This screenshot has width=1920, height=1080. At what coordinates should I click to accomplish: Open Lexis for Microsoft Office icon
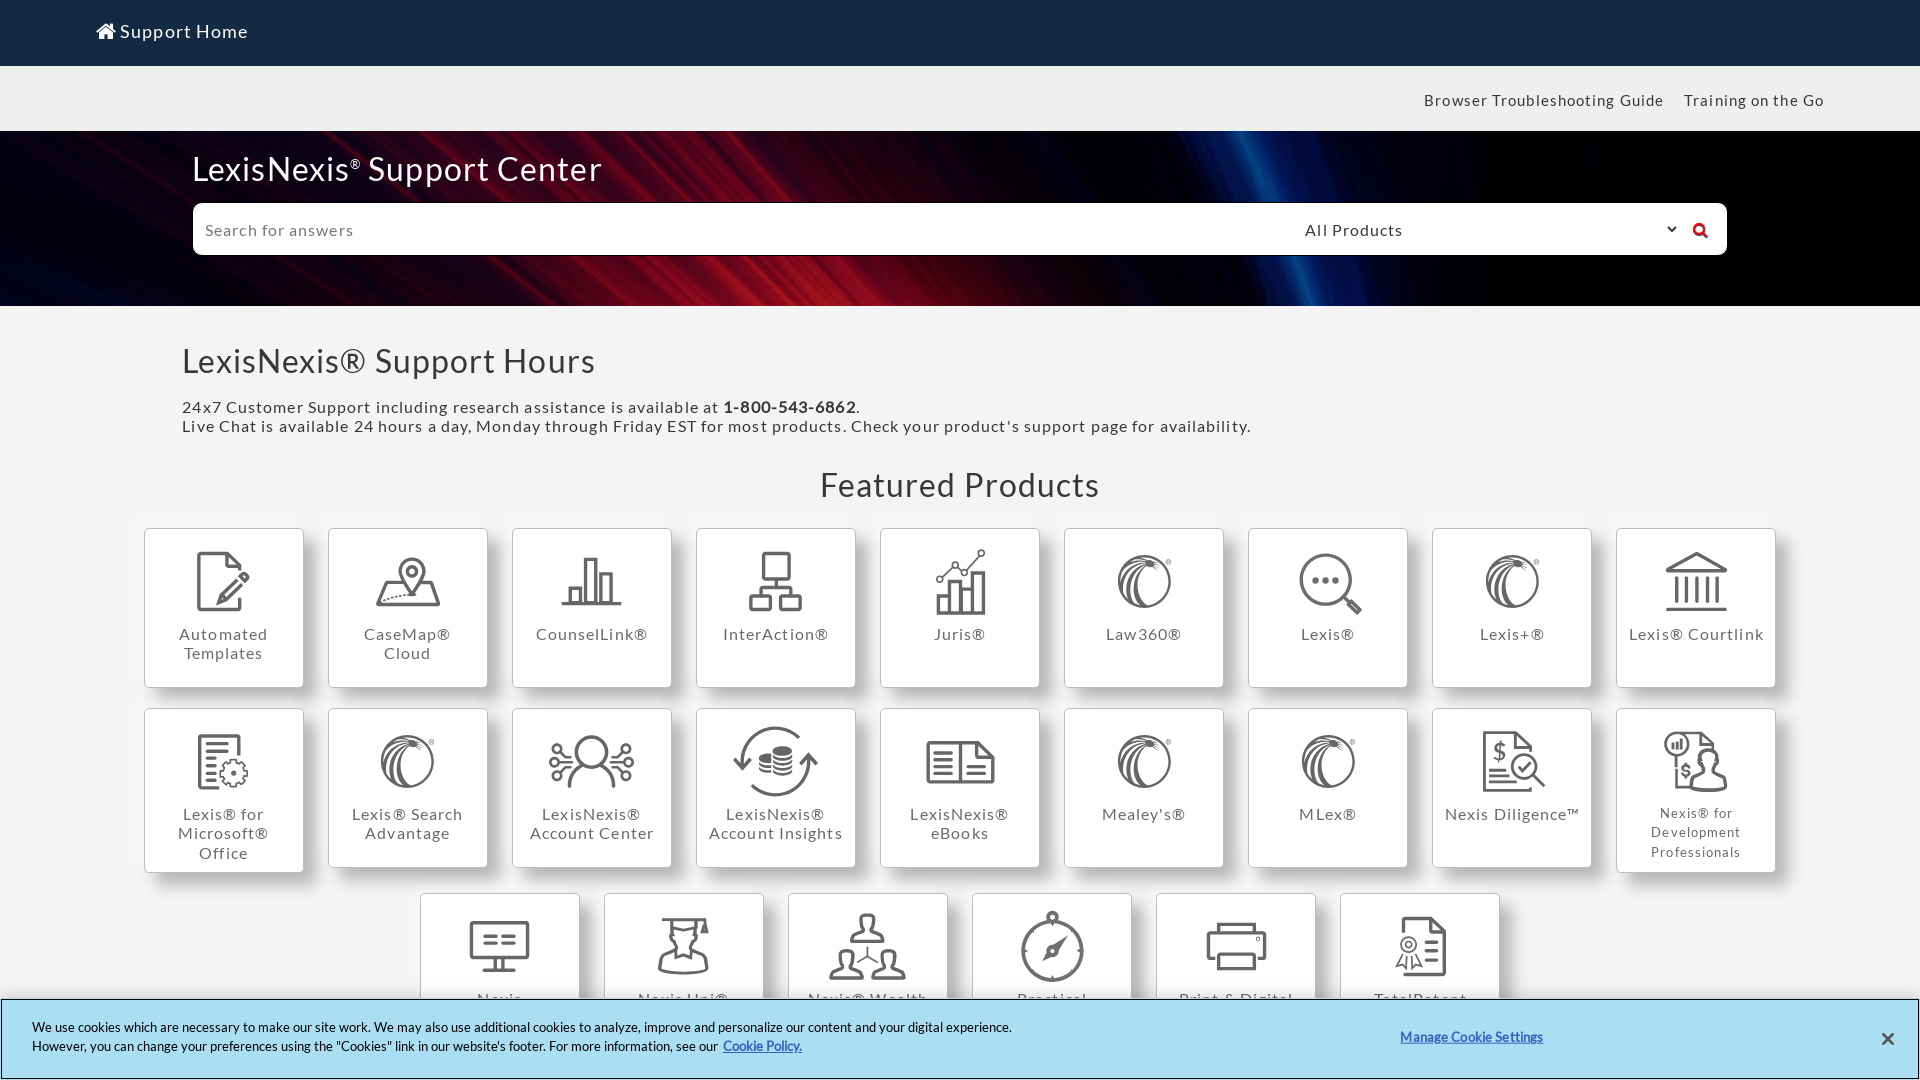point(223,762)
